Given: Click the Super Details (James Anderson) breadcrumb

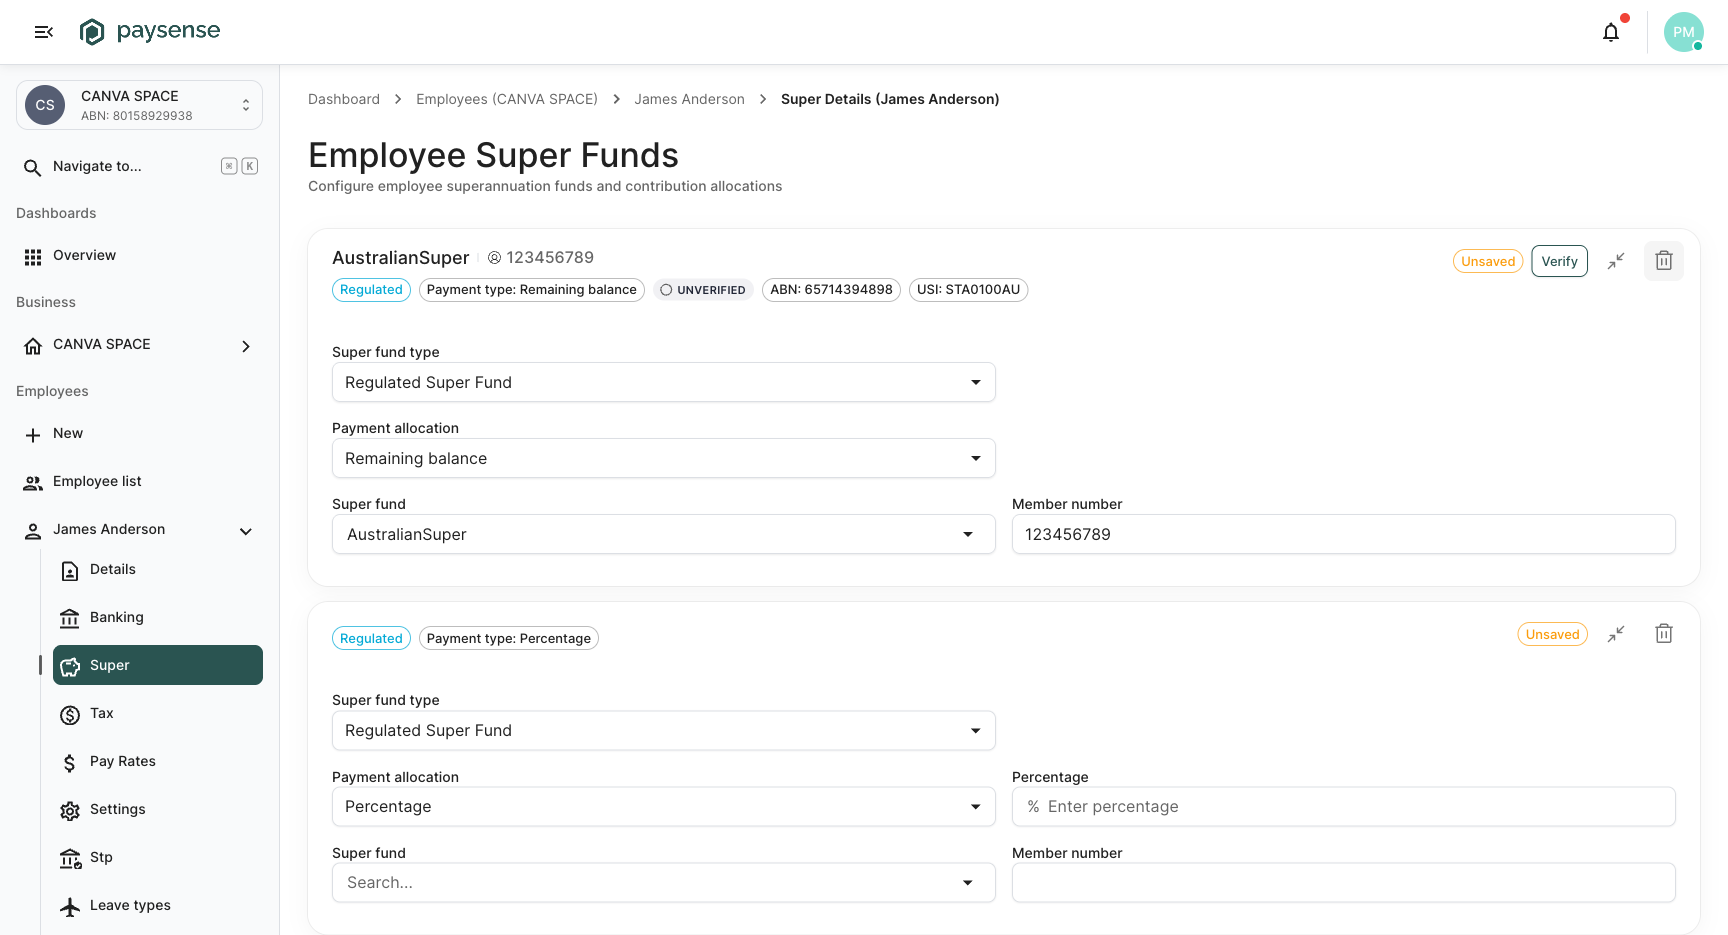Looking at the screenshot, I should 890,99.
